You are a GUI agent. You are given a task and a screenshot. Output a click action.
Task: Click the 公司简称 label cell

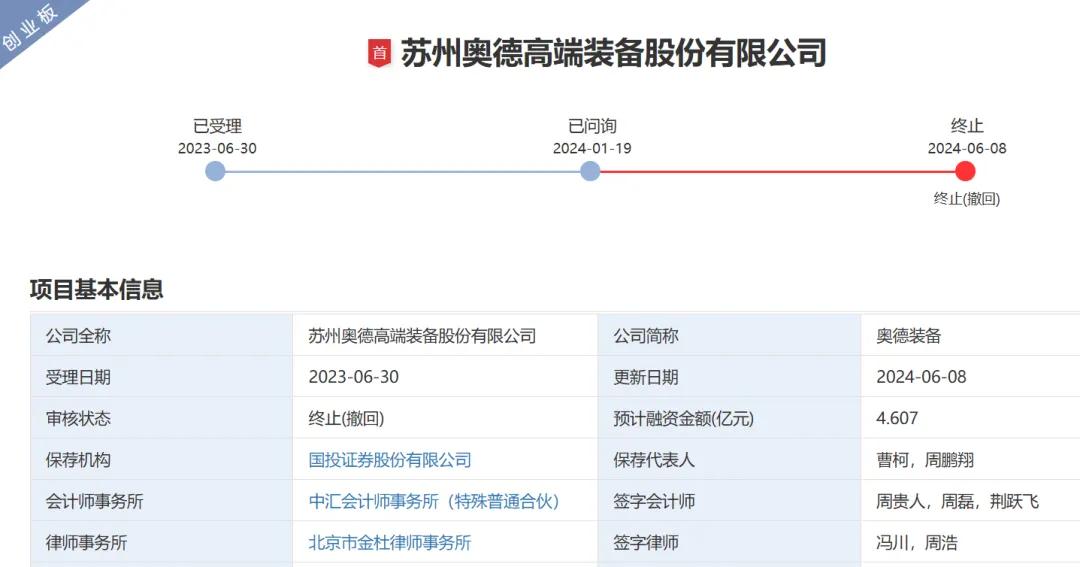tap(729, 336)
